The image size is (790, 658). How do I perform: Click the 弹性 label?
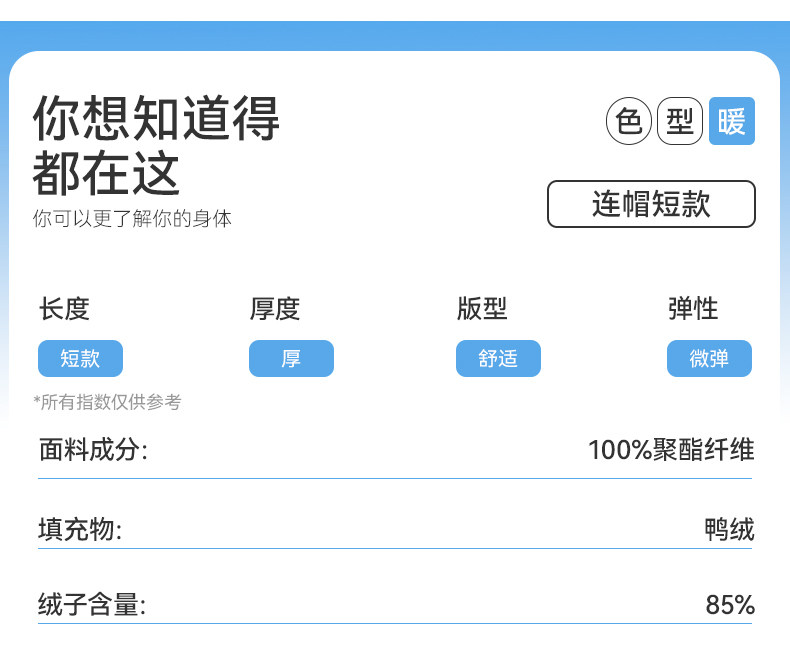tap(693, 309)
